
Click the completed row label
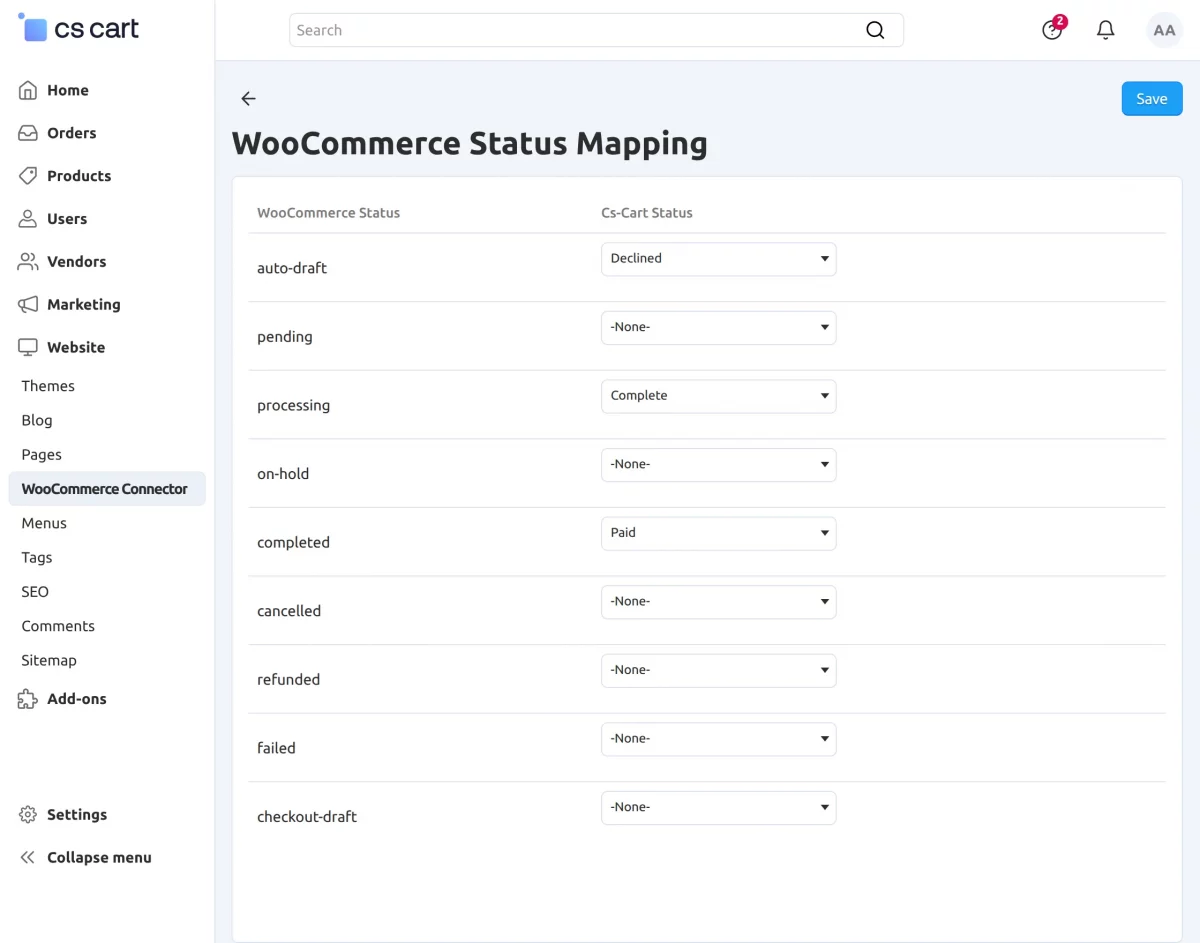coord(293,543)
